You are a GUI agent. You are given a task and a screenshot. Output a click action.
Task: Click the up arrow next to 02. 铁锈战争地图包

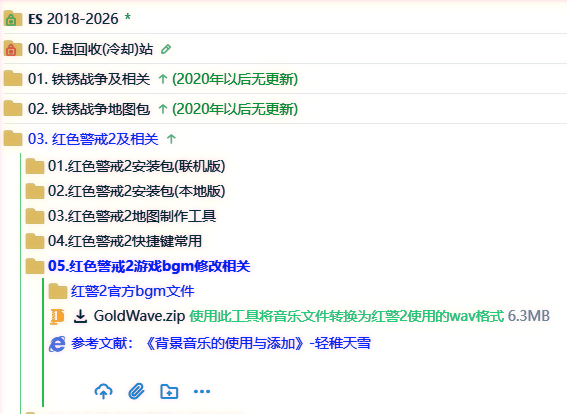(x=163, y=109)
